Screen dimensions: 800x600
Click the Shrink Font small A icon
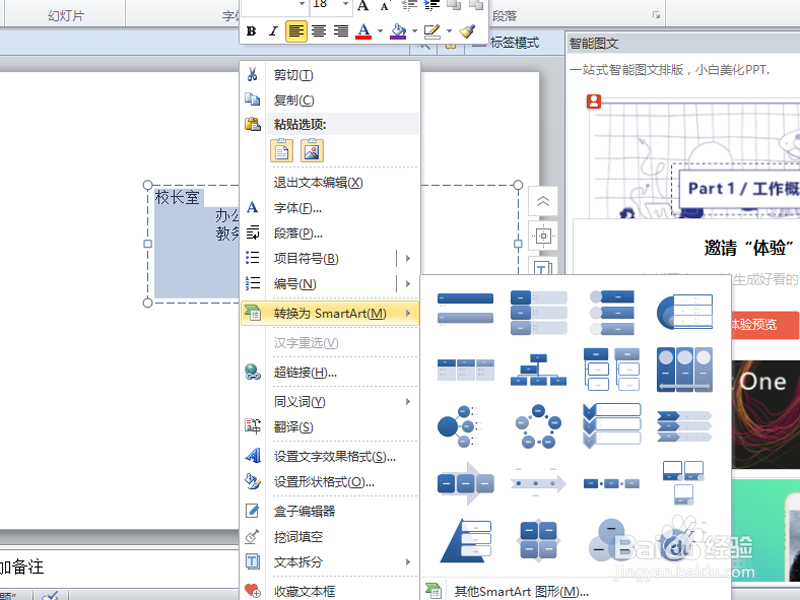(385, 5)
